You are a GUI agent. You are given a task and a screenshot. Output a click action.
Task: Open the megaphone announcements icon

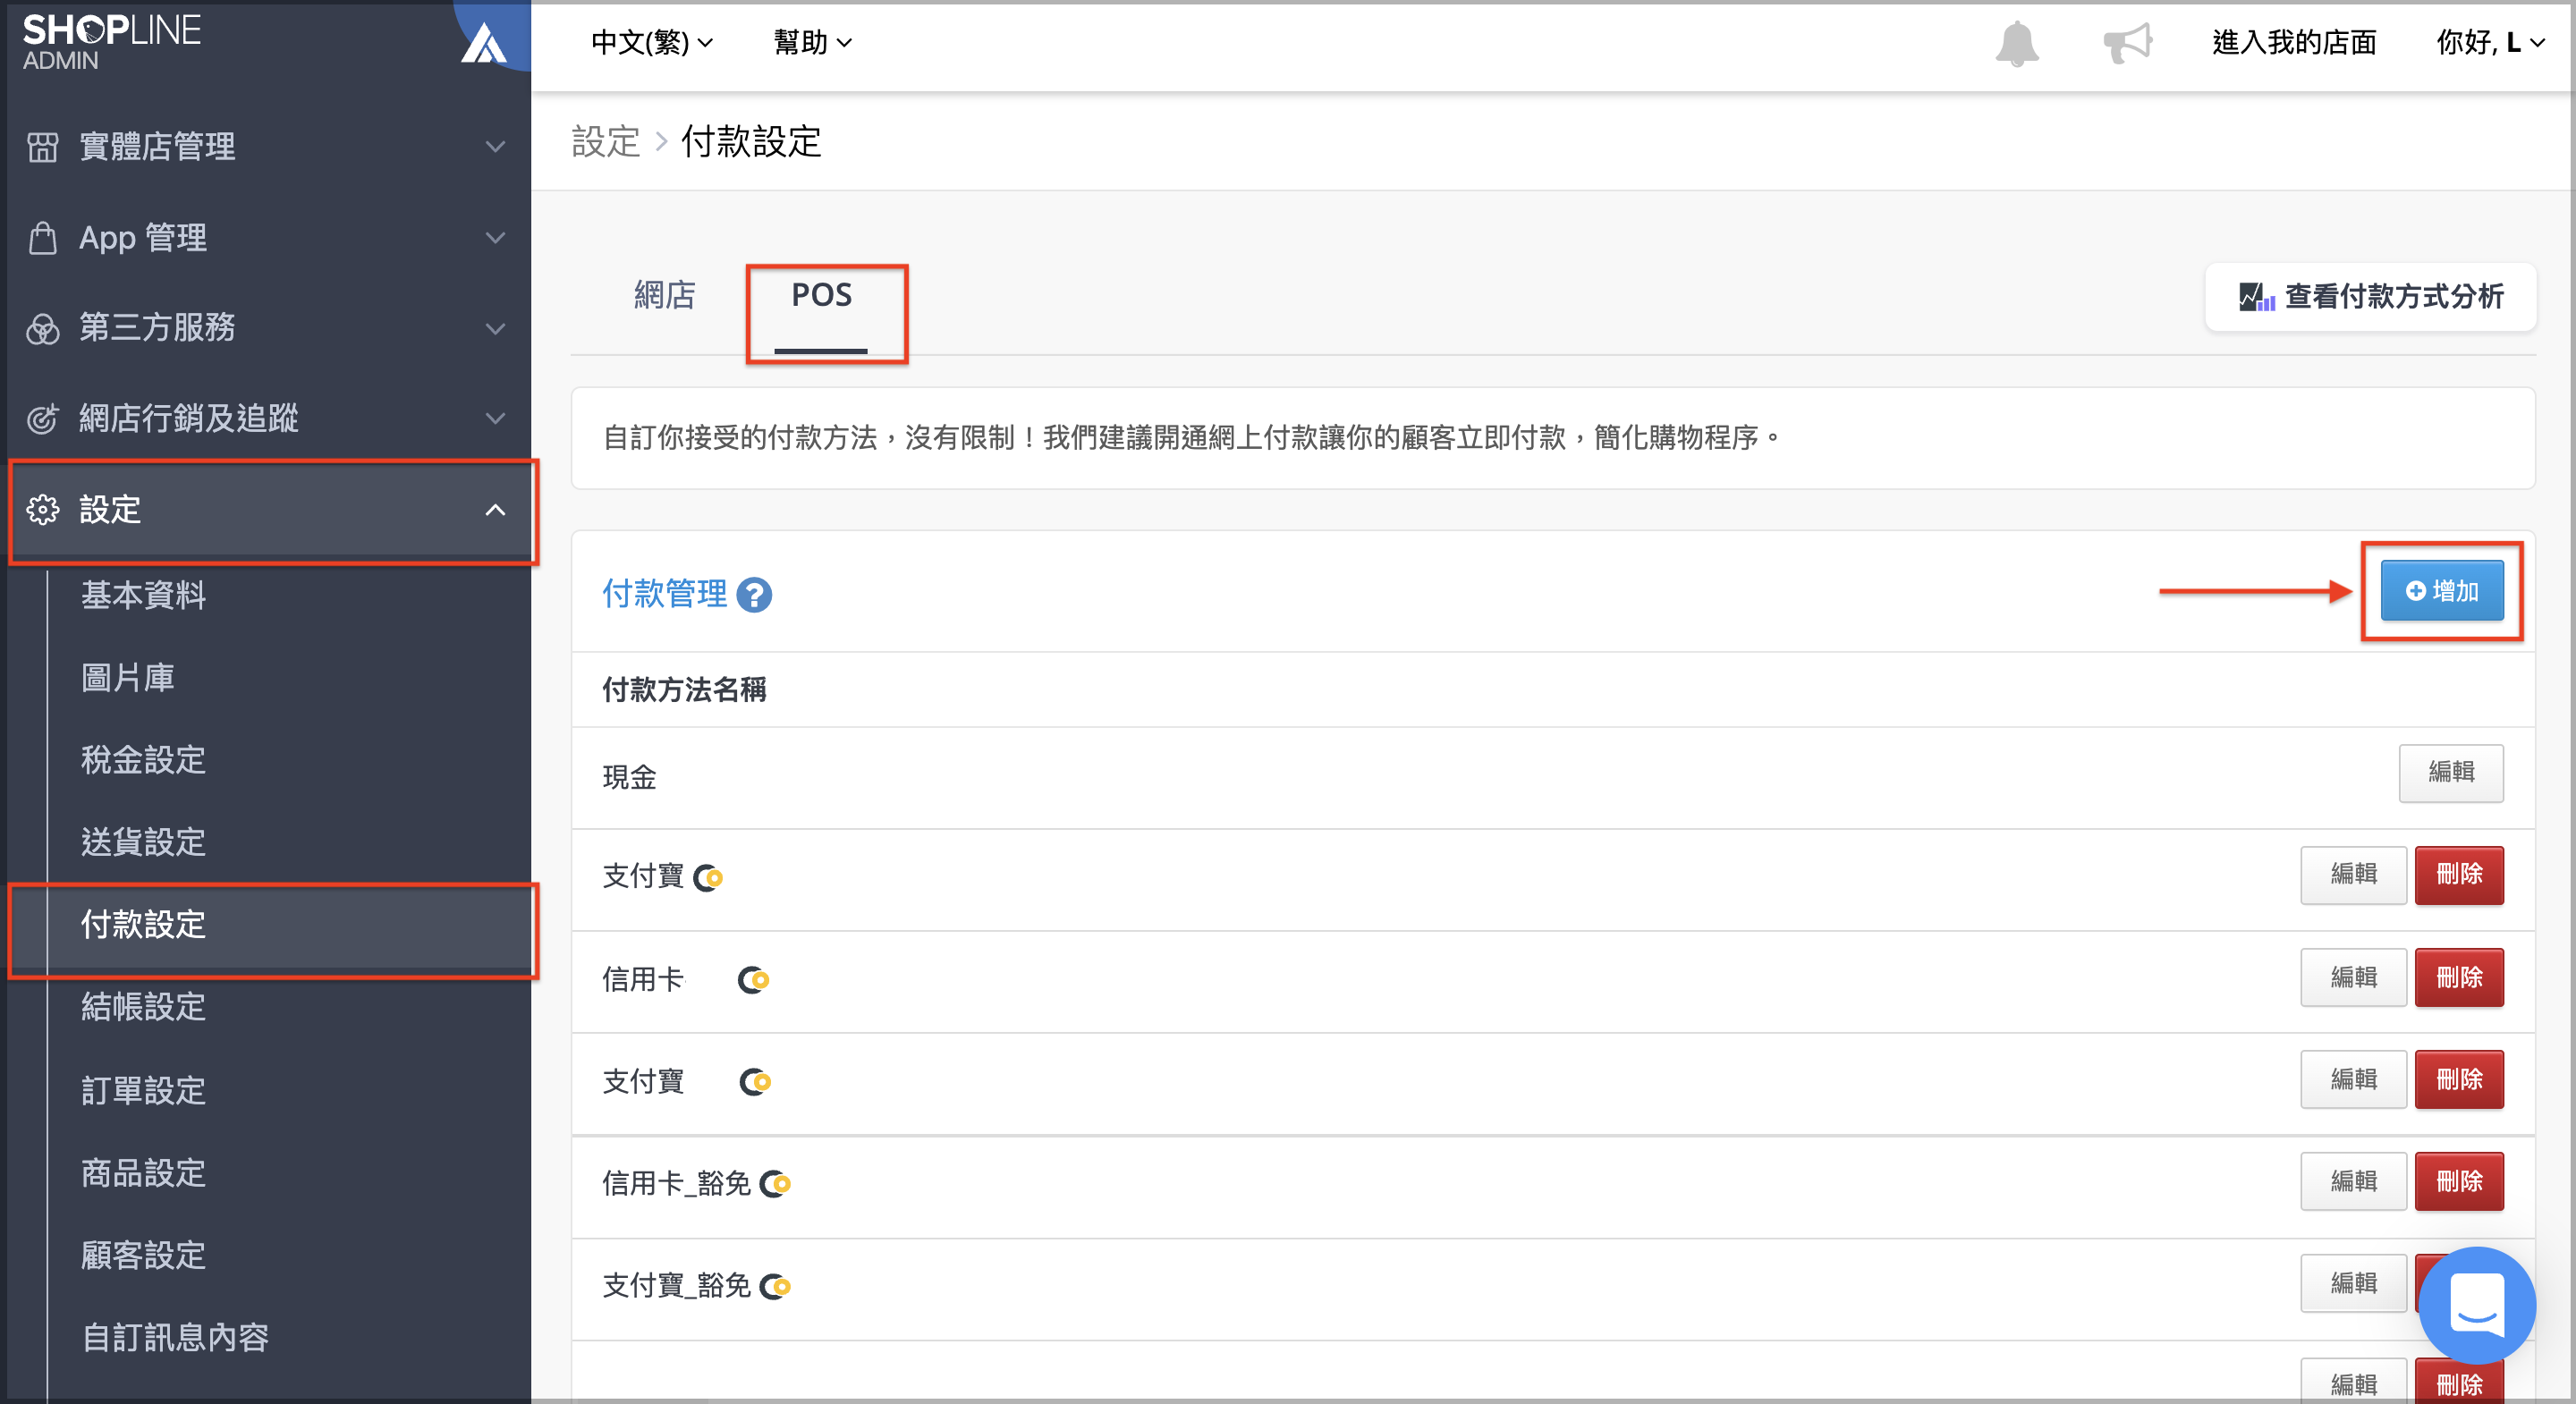(2127, 43)
